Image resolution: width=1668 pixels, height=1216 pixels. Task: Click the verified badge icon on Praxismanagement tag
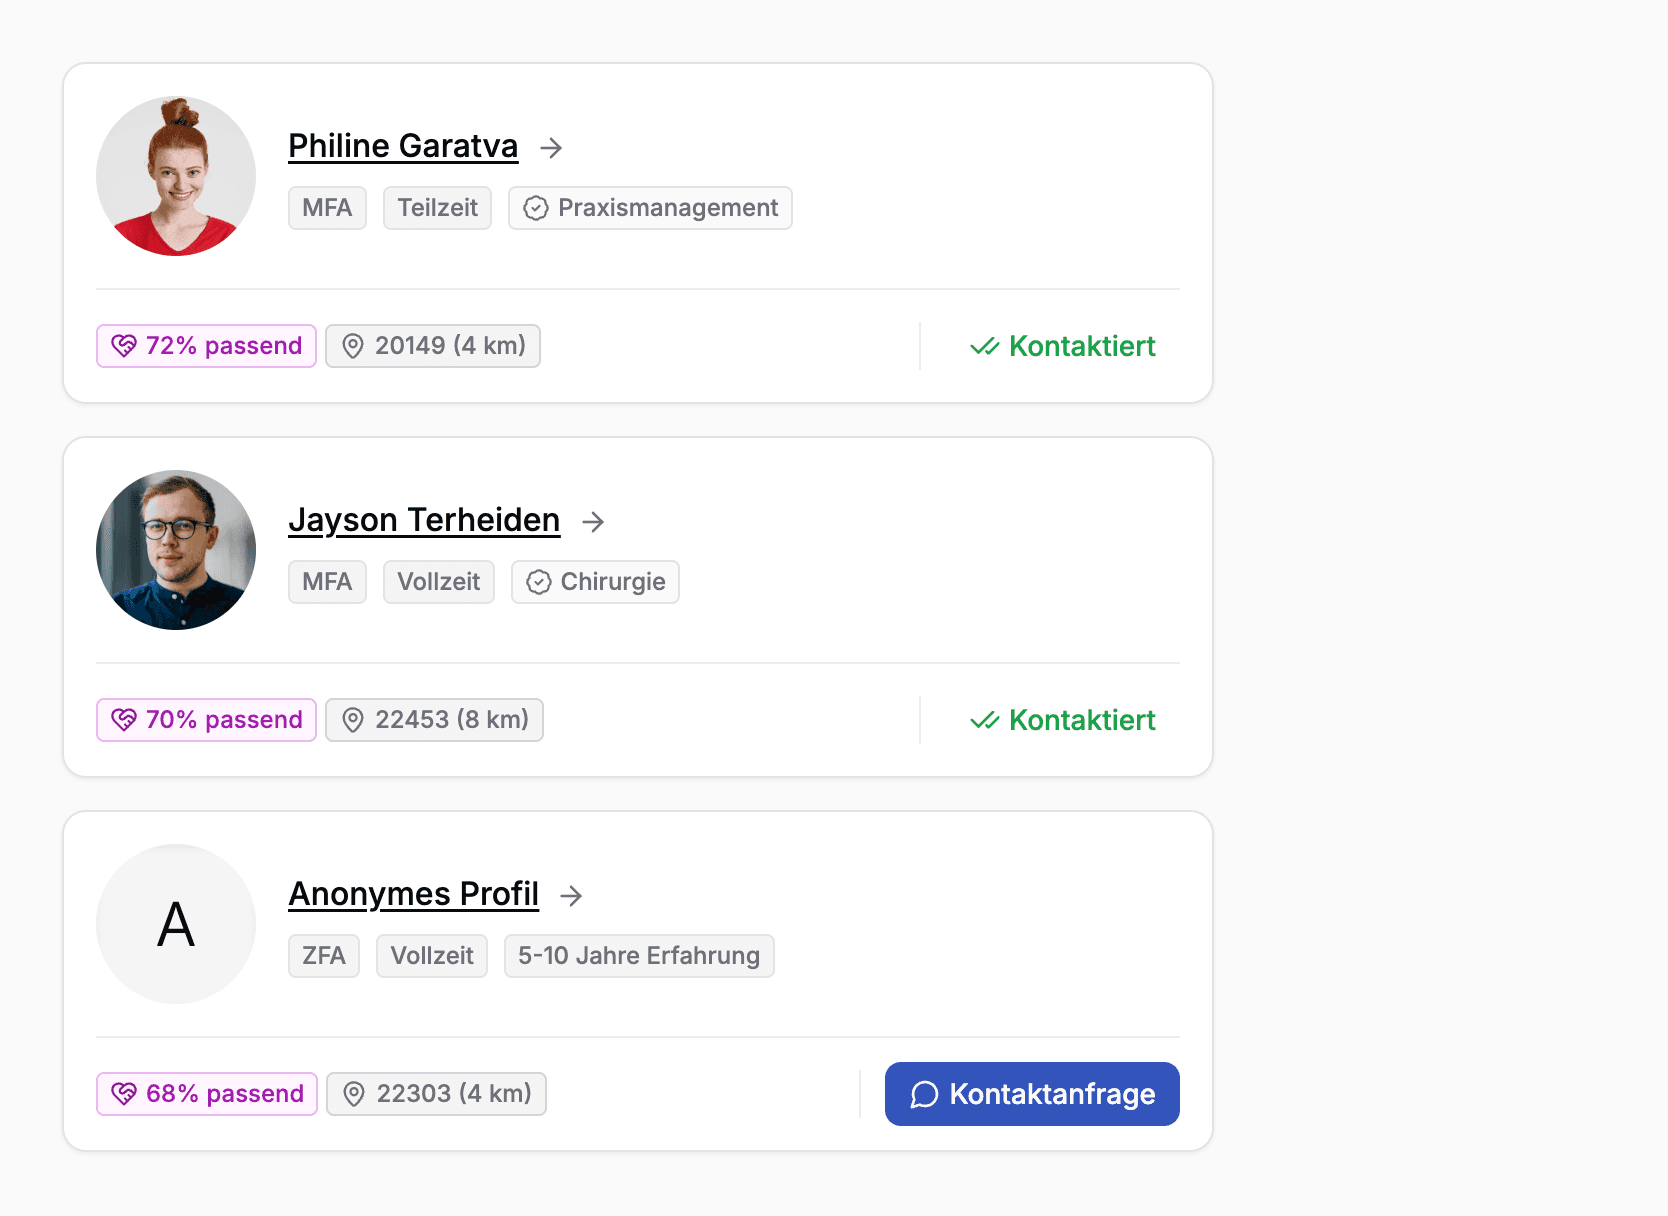point(537,208)
